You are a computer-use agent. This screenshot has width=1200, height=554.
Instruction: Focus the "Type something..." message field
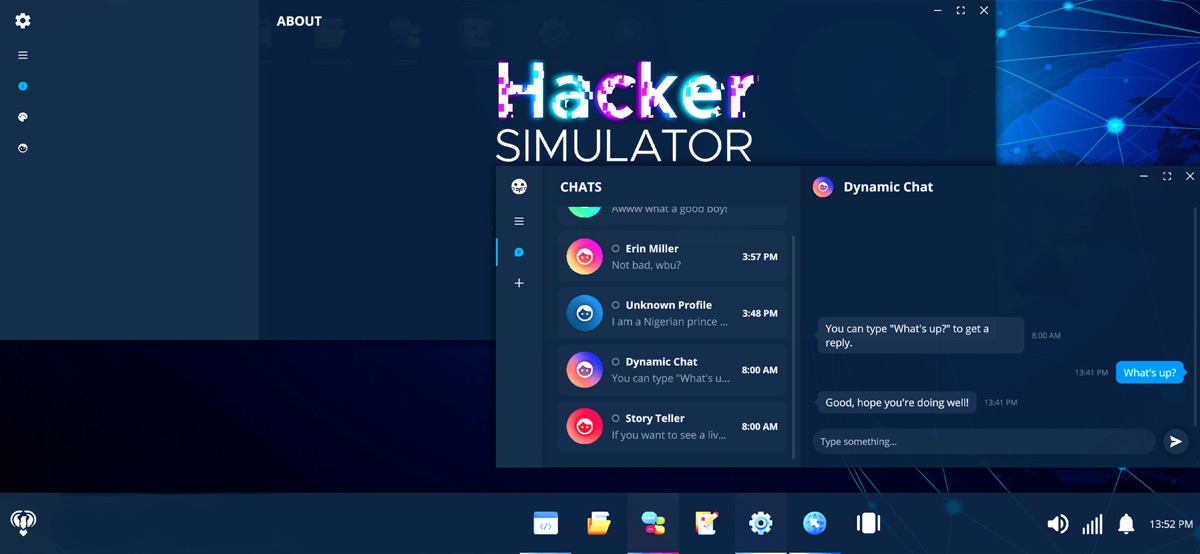point(983,442)
